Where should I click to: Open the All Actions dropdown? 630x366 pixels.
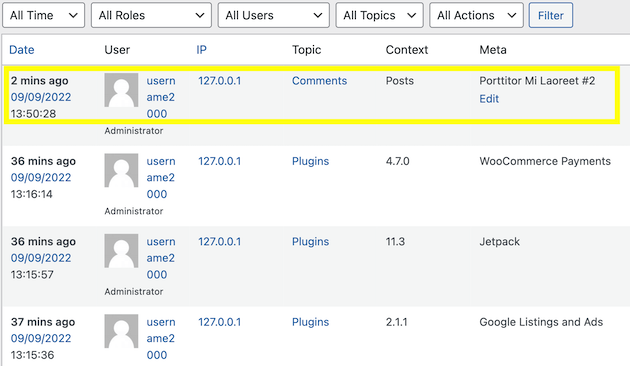476,15
